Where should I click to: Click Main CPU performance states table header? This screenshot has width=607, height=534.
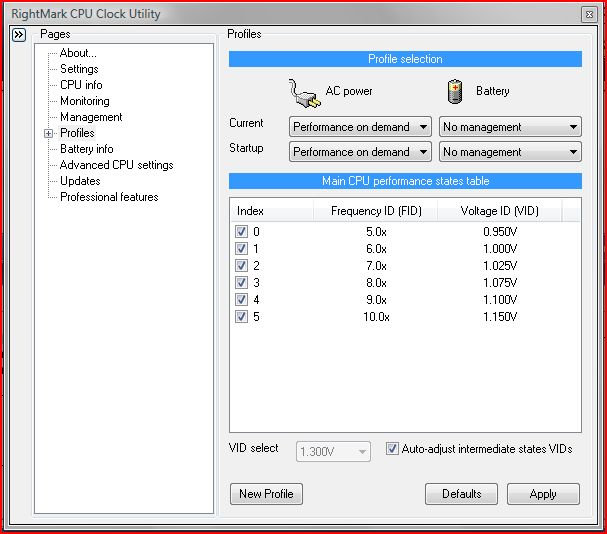point(405,181)
